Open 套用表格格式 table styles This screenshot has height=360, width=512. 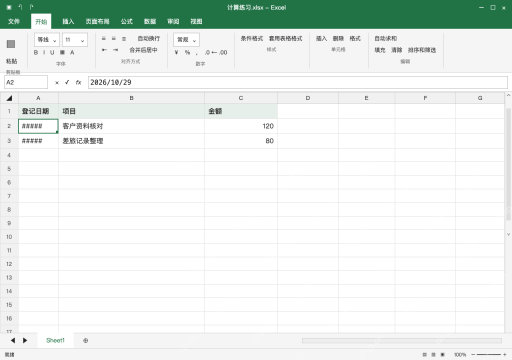tap(286, 39)
